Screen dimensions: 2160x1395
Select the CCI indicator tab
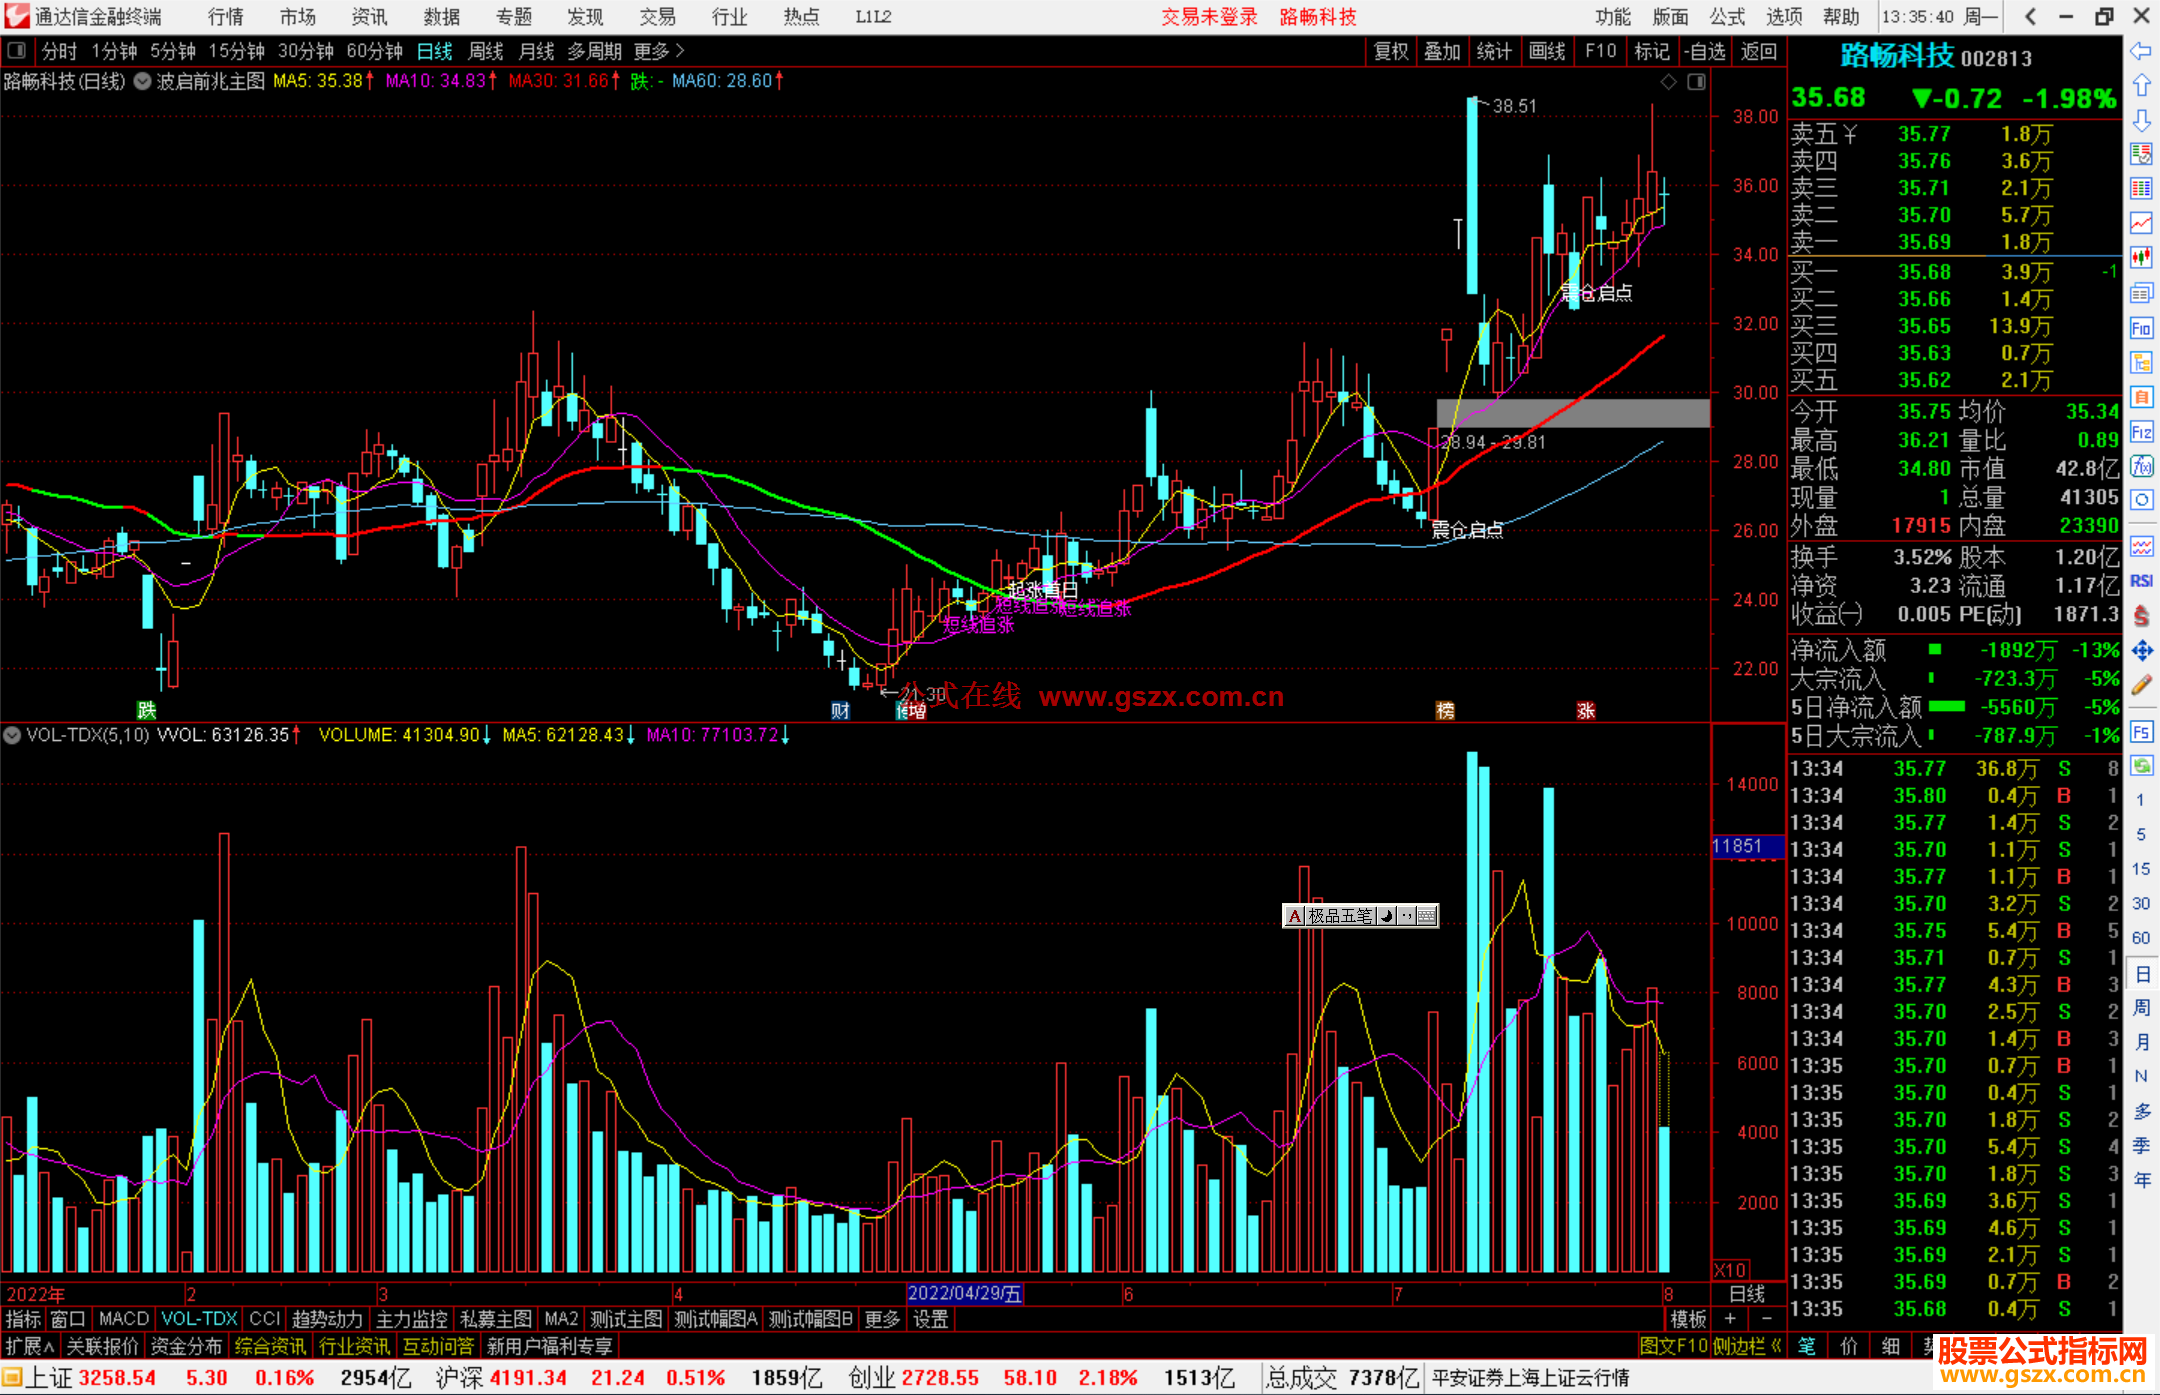(x=265, y=1319)
